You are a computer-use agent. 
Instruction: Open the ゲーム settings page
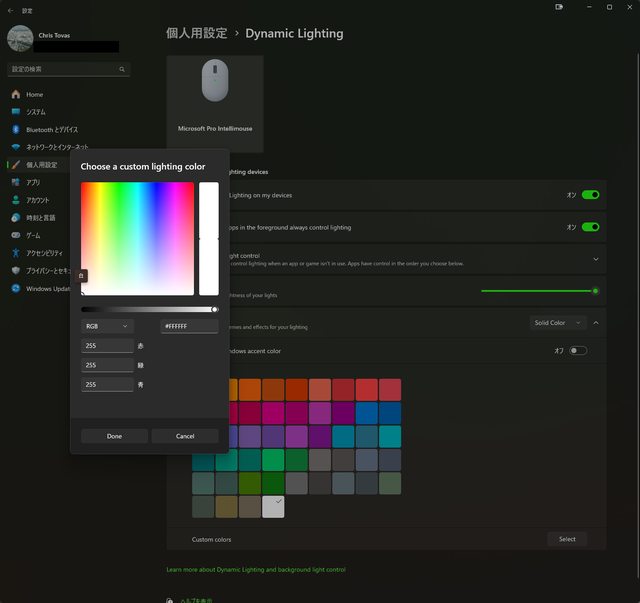(34, 235)
